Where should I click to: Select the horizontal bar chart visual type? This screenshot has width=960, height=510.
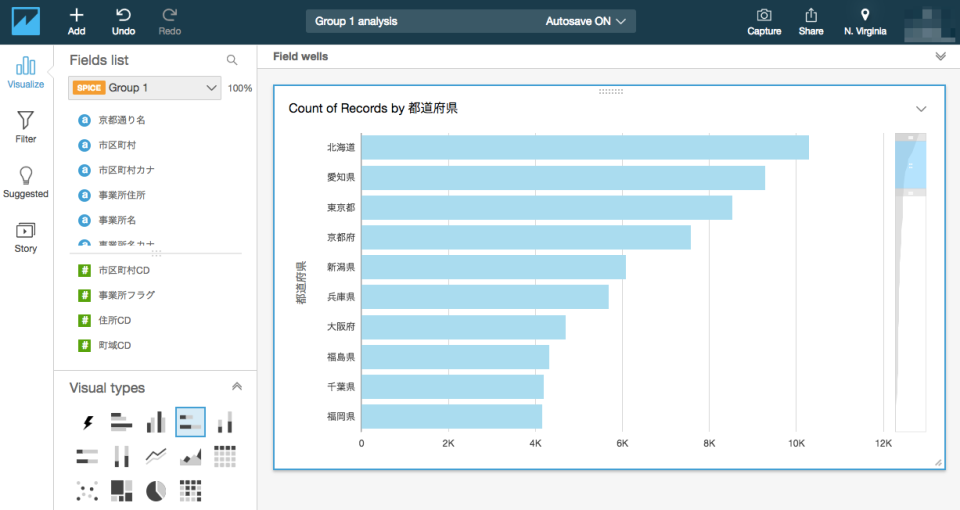tap(121, 422)
